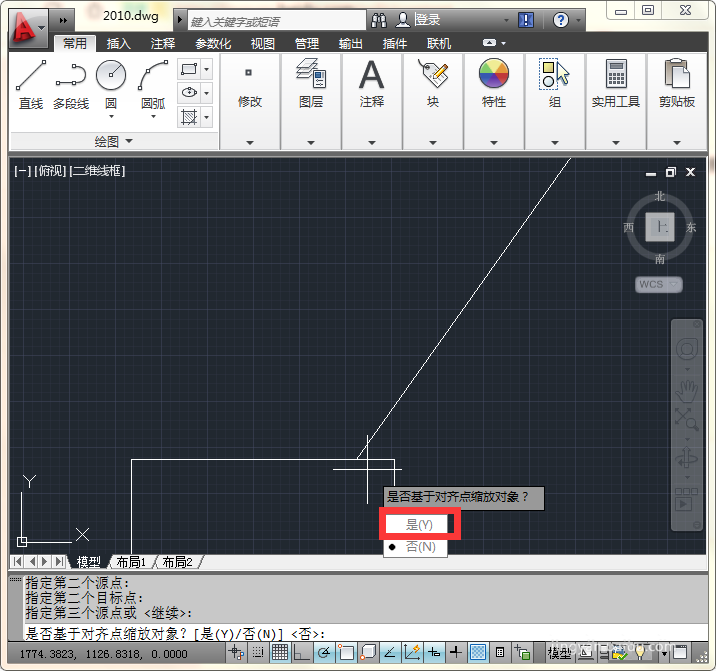Click the keyword search input field

tap(277, 21)
